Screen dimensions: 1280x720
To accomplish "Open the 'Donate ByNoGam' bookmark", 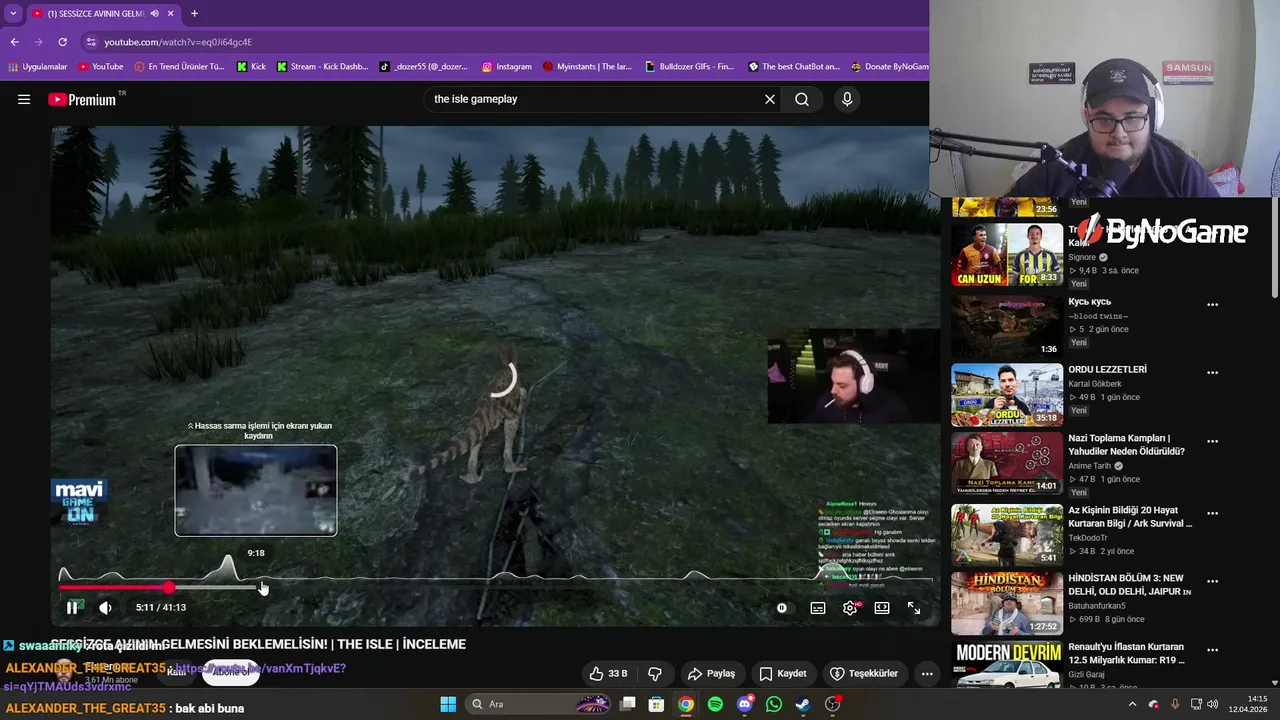I will (x=889, y=67).
